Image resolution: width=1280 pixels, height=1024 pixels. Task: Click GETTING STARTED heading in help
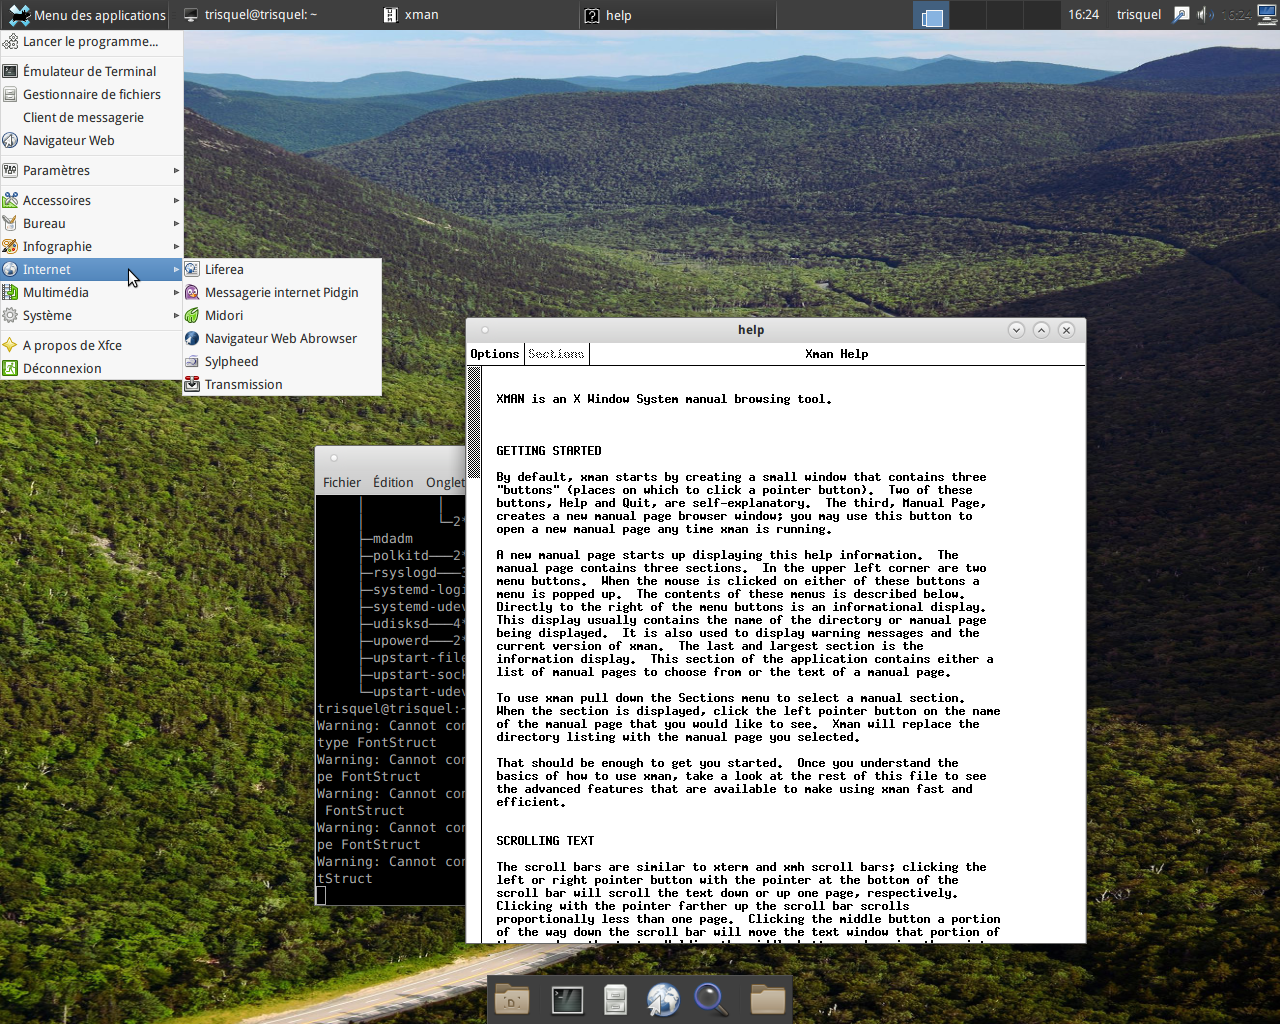(549, 451)
